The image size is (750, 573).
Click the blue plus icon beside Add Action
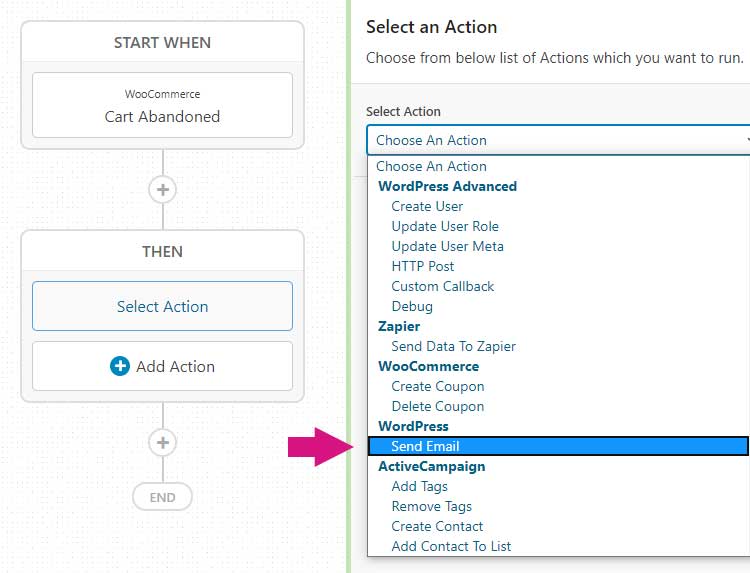[120, 366]
